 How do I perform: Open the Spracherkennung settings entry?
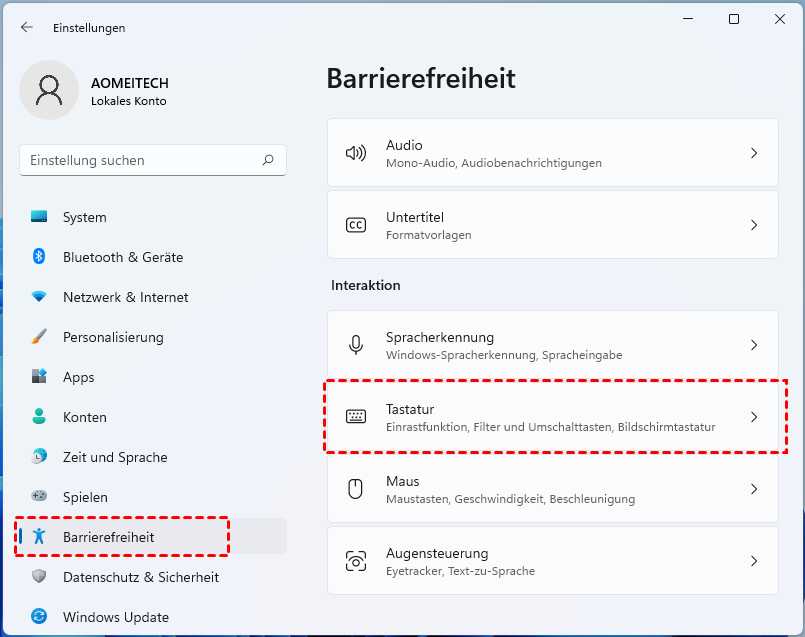(552, 345)
